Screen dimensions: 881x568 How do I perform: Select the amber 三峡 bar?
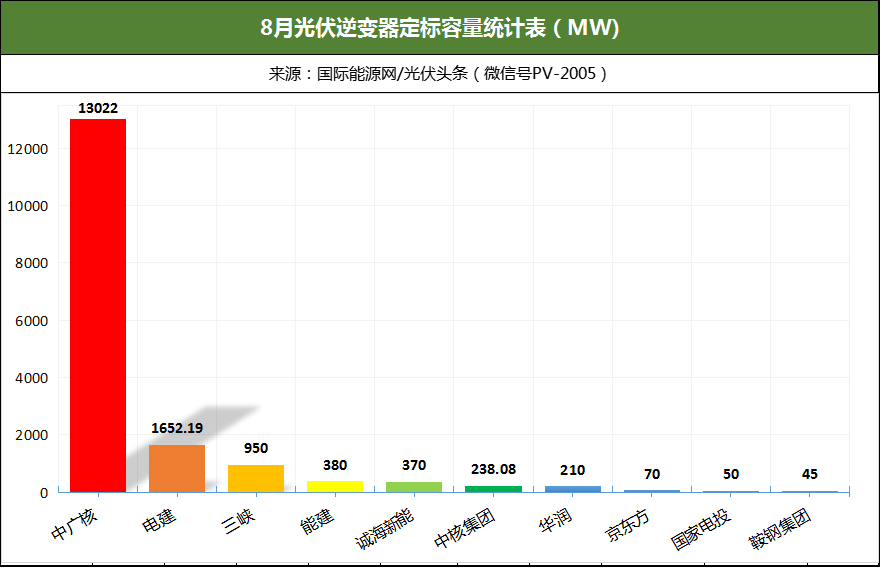tap(256, 479)
